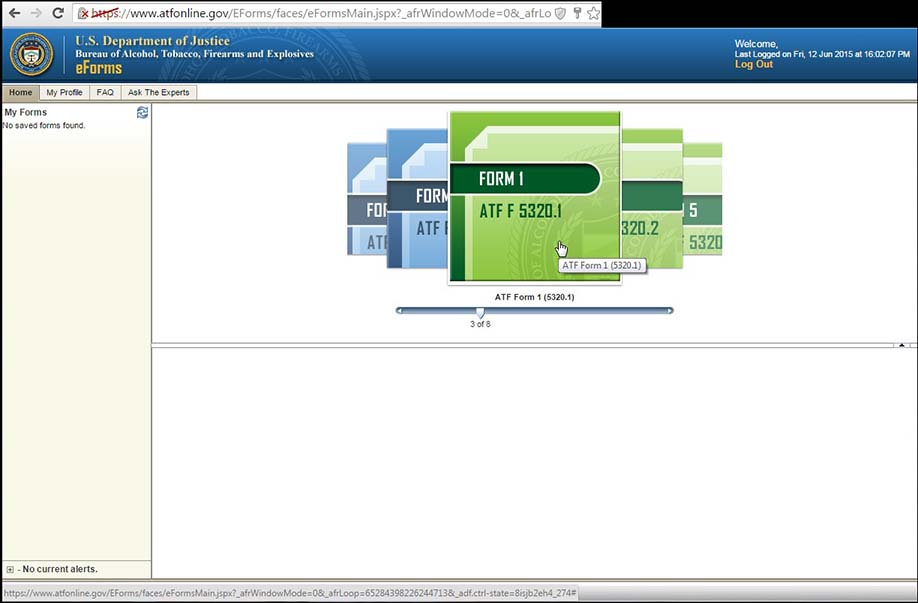Image resolution: width=918 pixels, height=603 pixels.
Task: Open the Ask The Experts tab
Action: point(159,92)
